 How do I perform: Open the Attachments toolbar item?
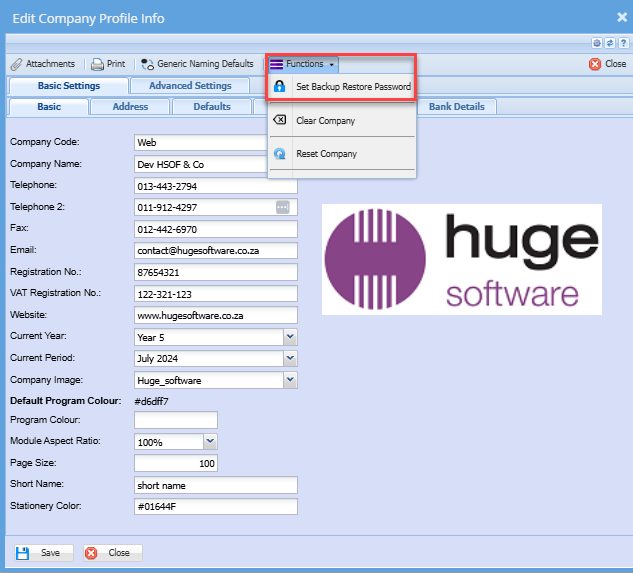click(x=43, y=64)
